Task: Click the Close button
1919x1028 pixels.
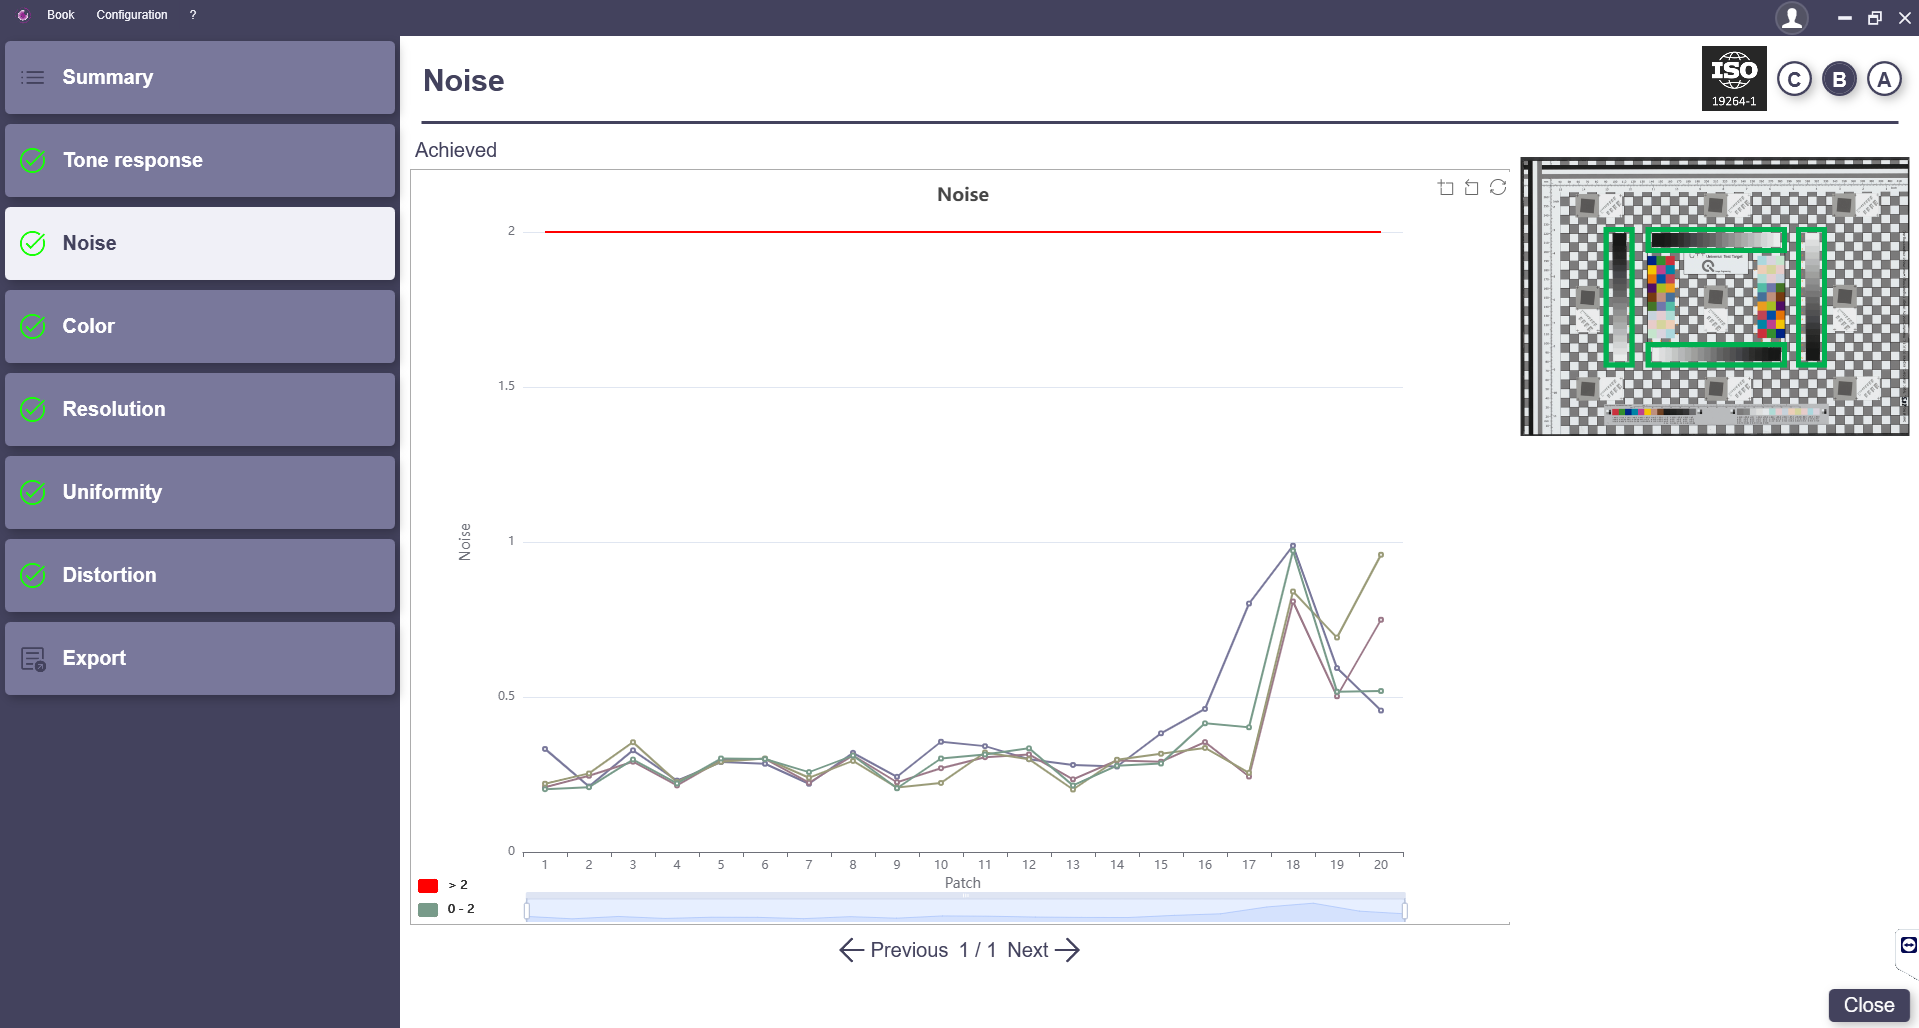Action: tap(1868, 1005)
